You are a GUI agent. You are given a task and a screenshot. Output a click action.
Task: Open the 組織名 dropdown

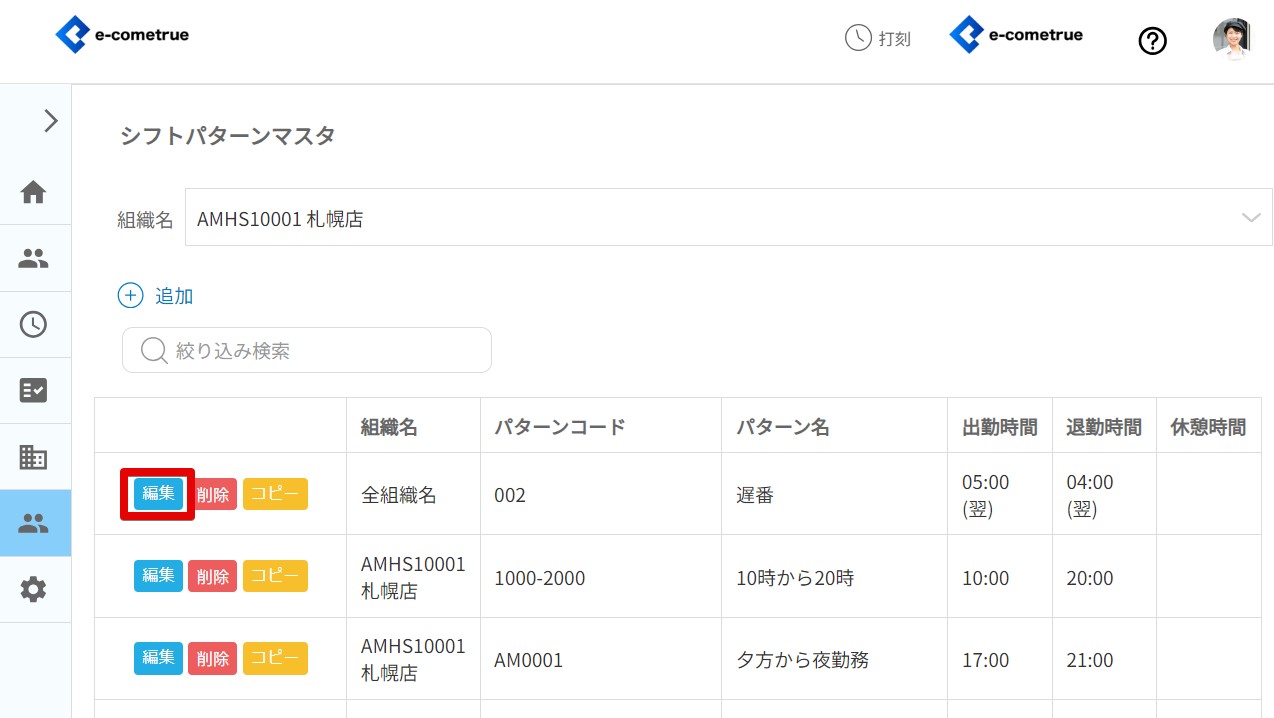pos(727,218)
